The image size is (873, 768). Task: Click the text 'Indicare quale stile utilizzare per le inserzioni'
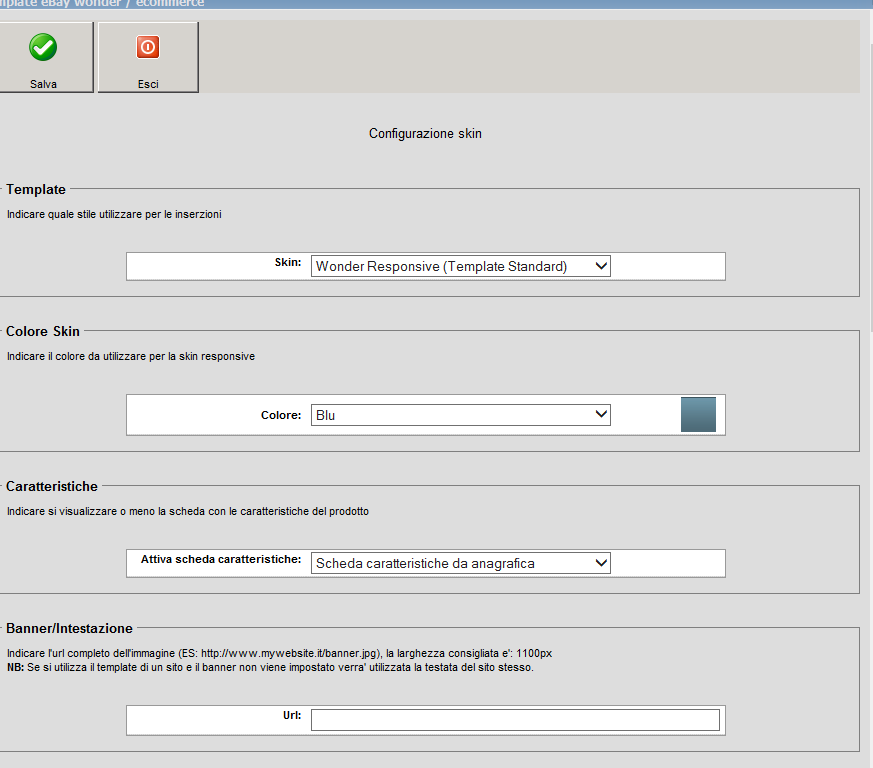[x=114, y=214]
